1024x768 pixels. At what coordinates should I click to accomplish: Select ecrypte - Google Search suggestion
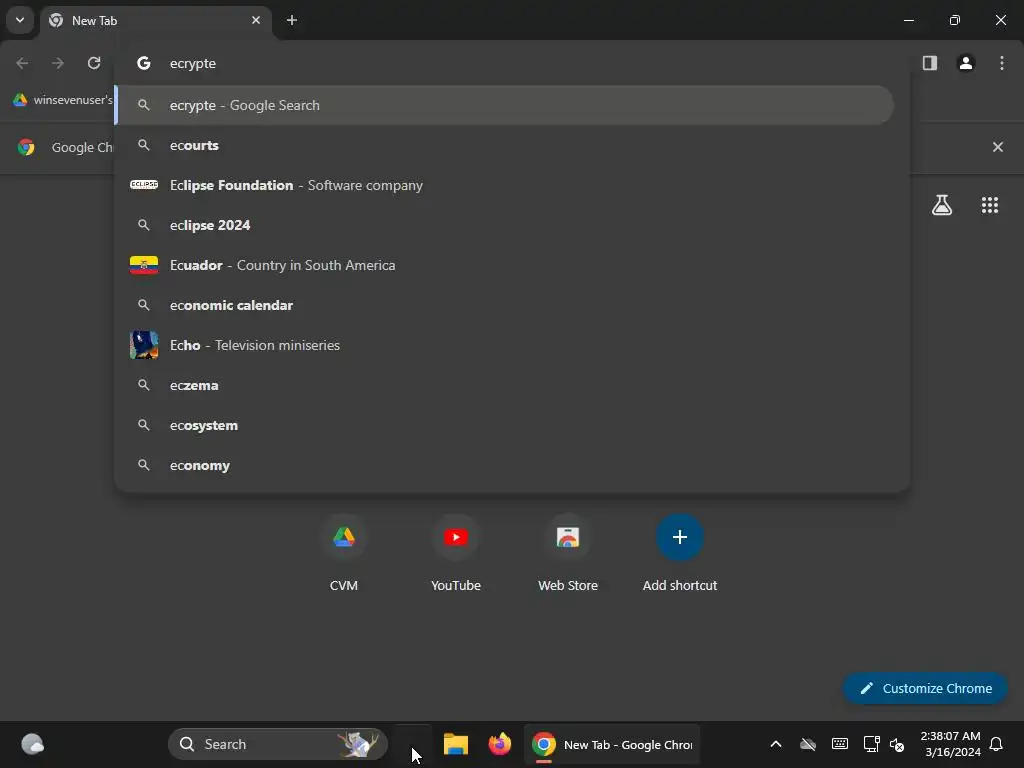click(x=505, y=105)
